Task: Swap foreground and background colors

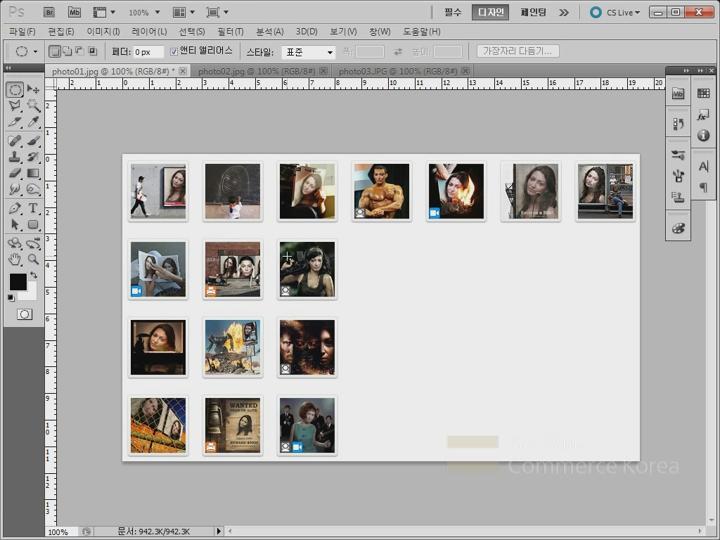Action: pyautogui.click(x=34, y=276)
